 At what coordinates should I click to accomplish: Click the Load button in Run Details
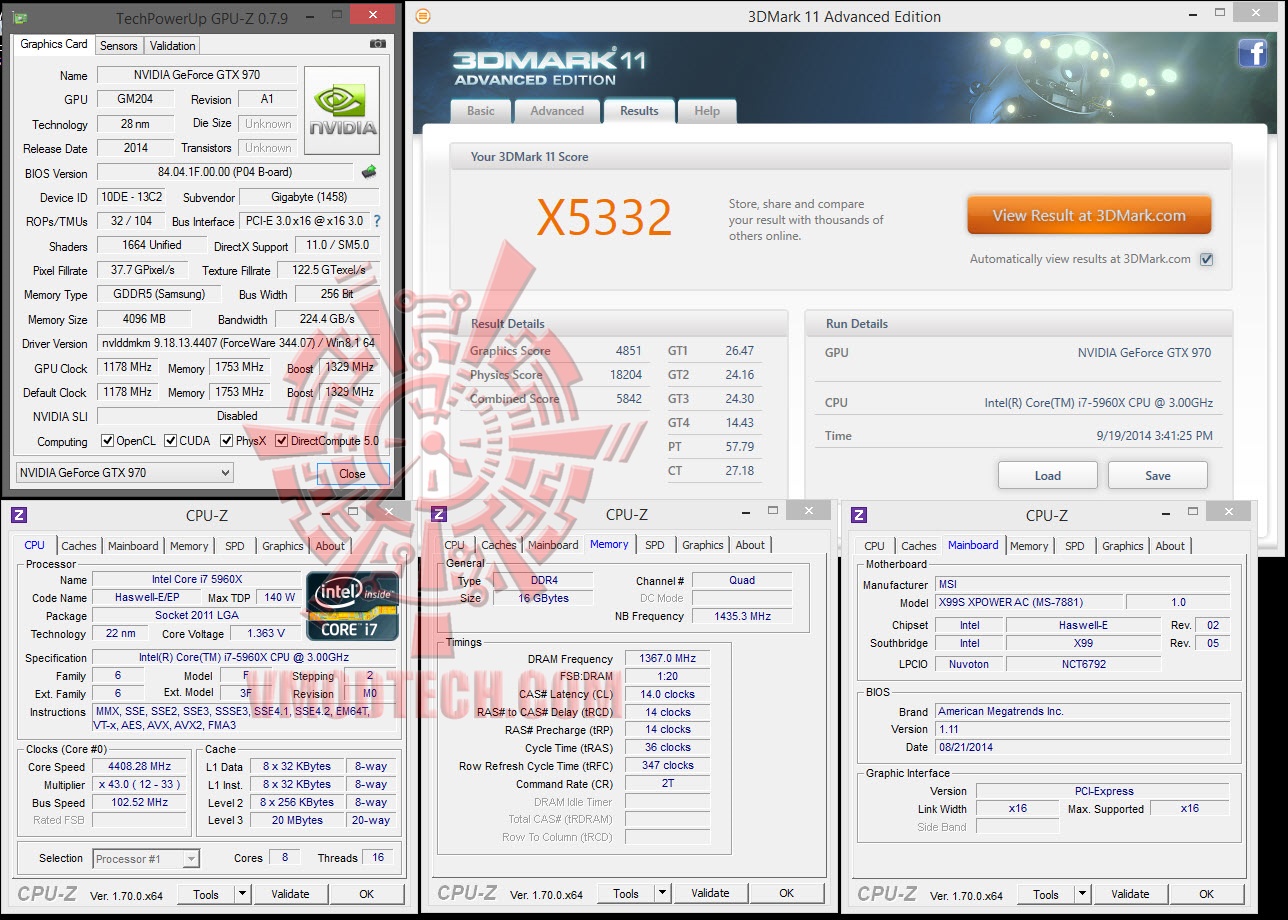[x=1048, y=475]
